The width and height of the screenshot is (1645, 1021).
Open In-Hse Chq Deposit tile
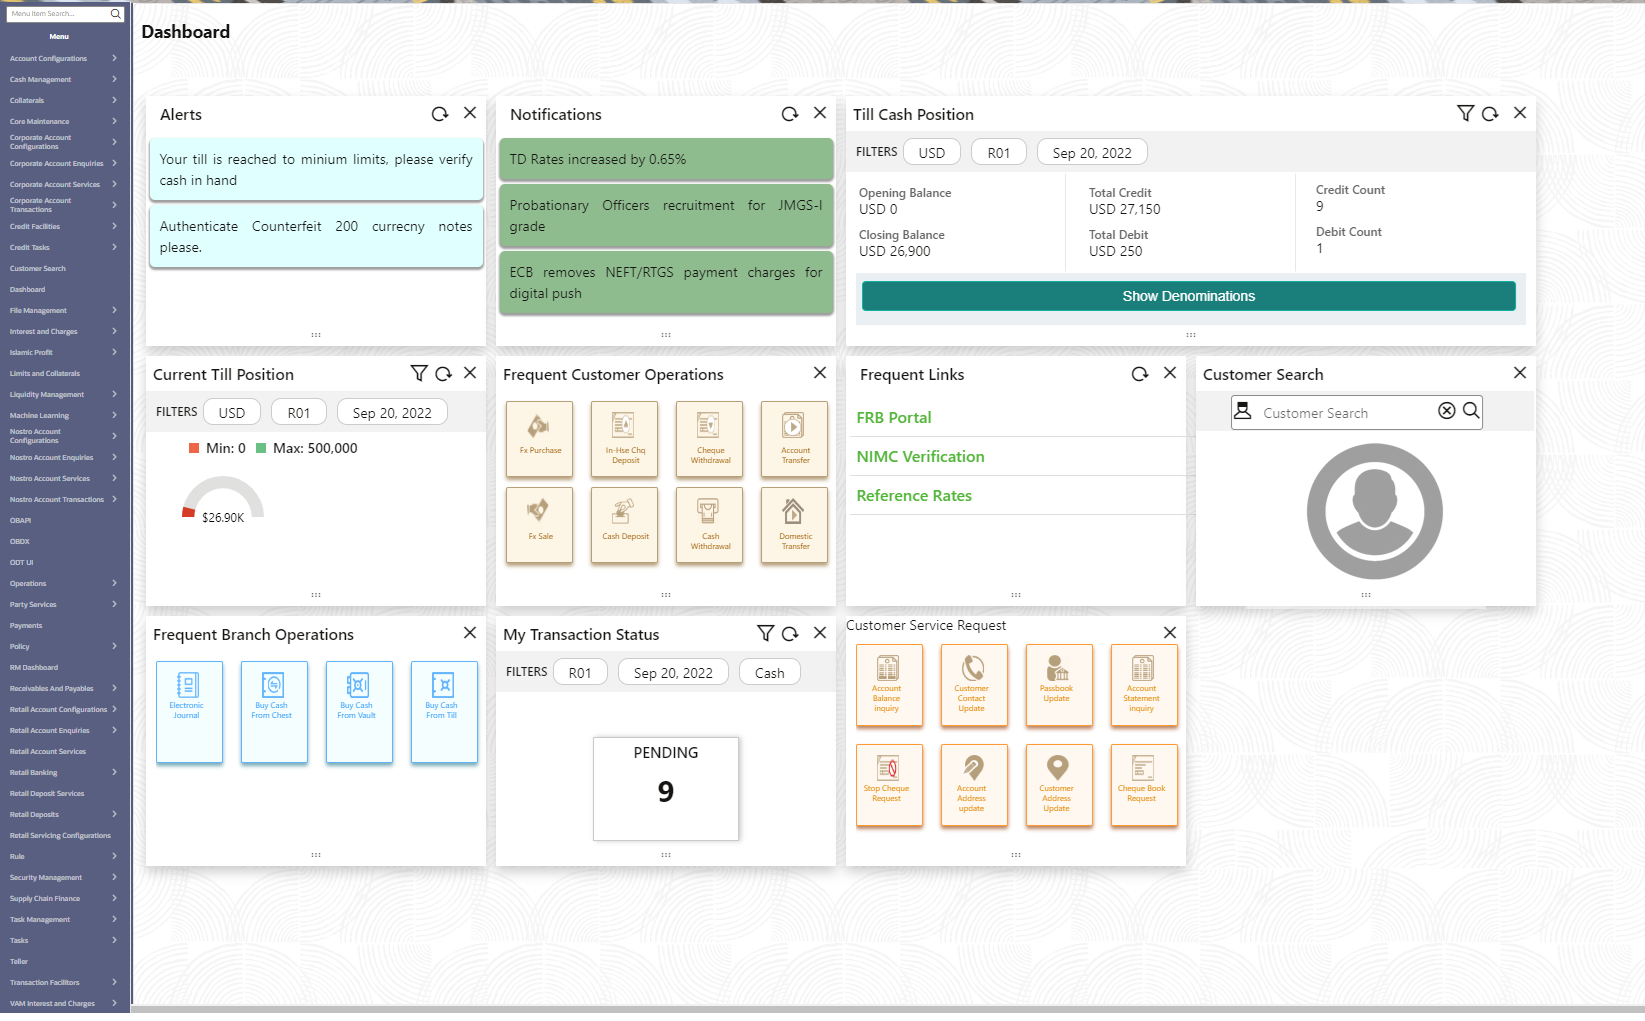coord(625,440)
